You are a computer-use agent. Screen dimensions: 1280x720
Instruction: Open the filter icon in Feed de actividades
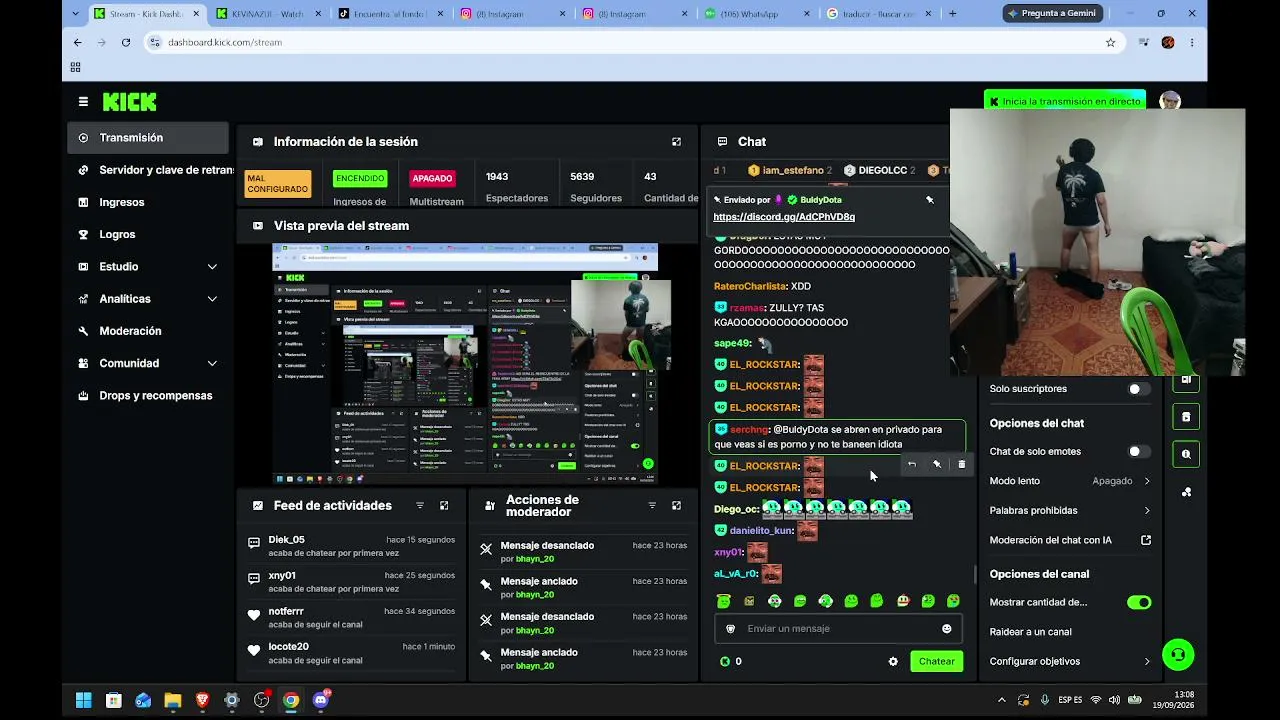(420, 506)
